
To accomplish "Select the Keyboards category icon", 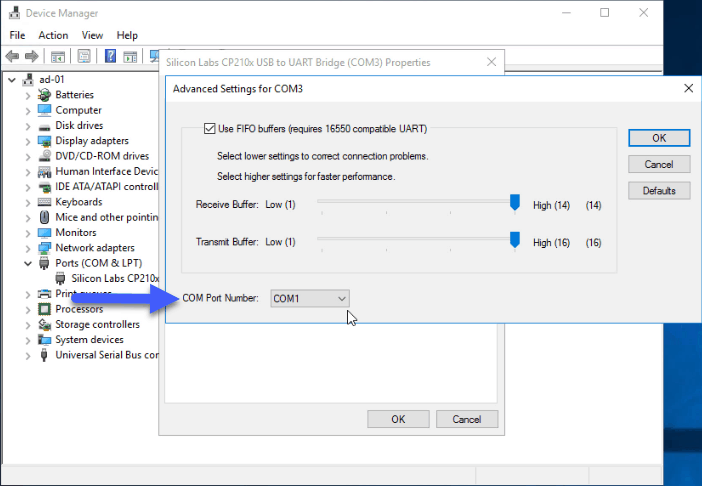I will (44, 202).
